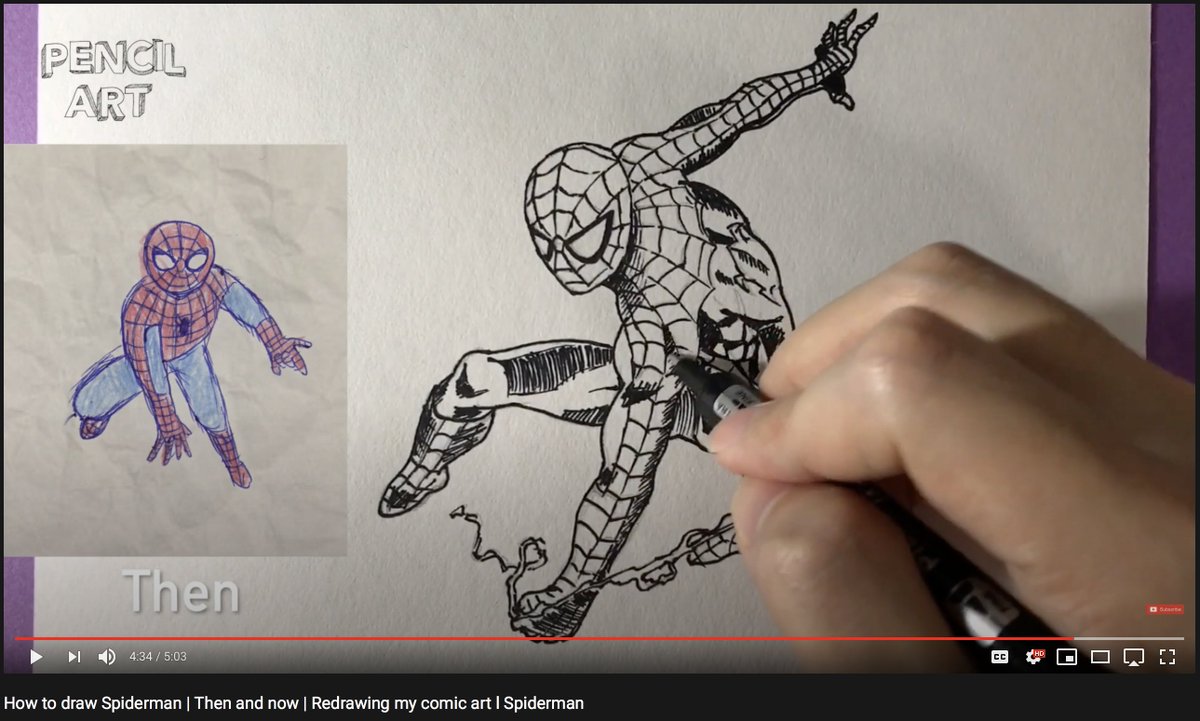This screenshot has width=1200, height=721.
Task: Open the video settings gear
Action: (1034, 657)
